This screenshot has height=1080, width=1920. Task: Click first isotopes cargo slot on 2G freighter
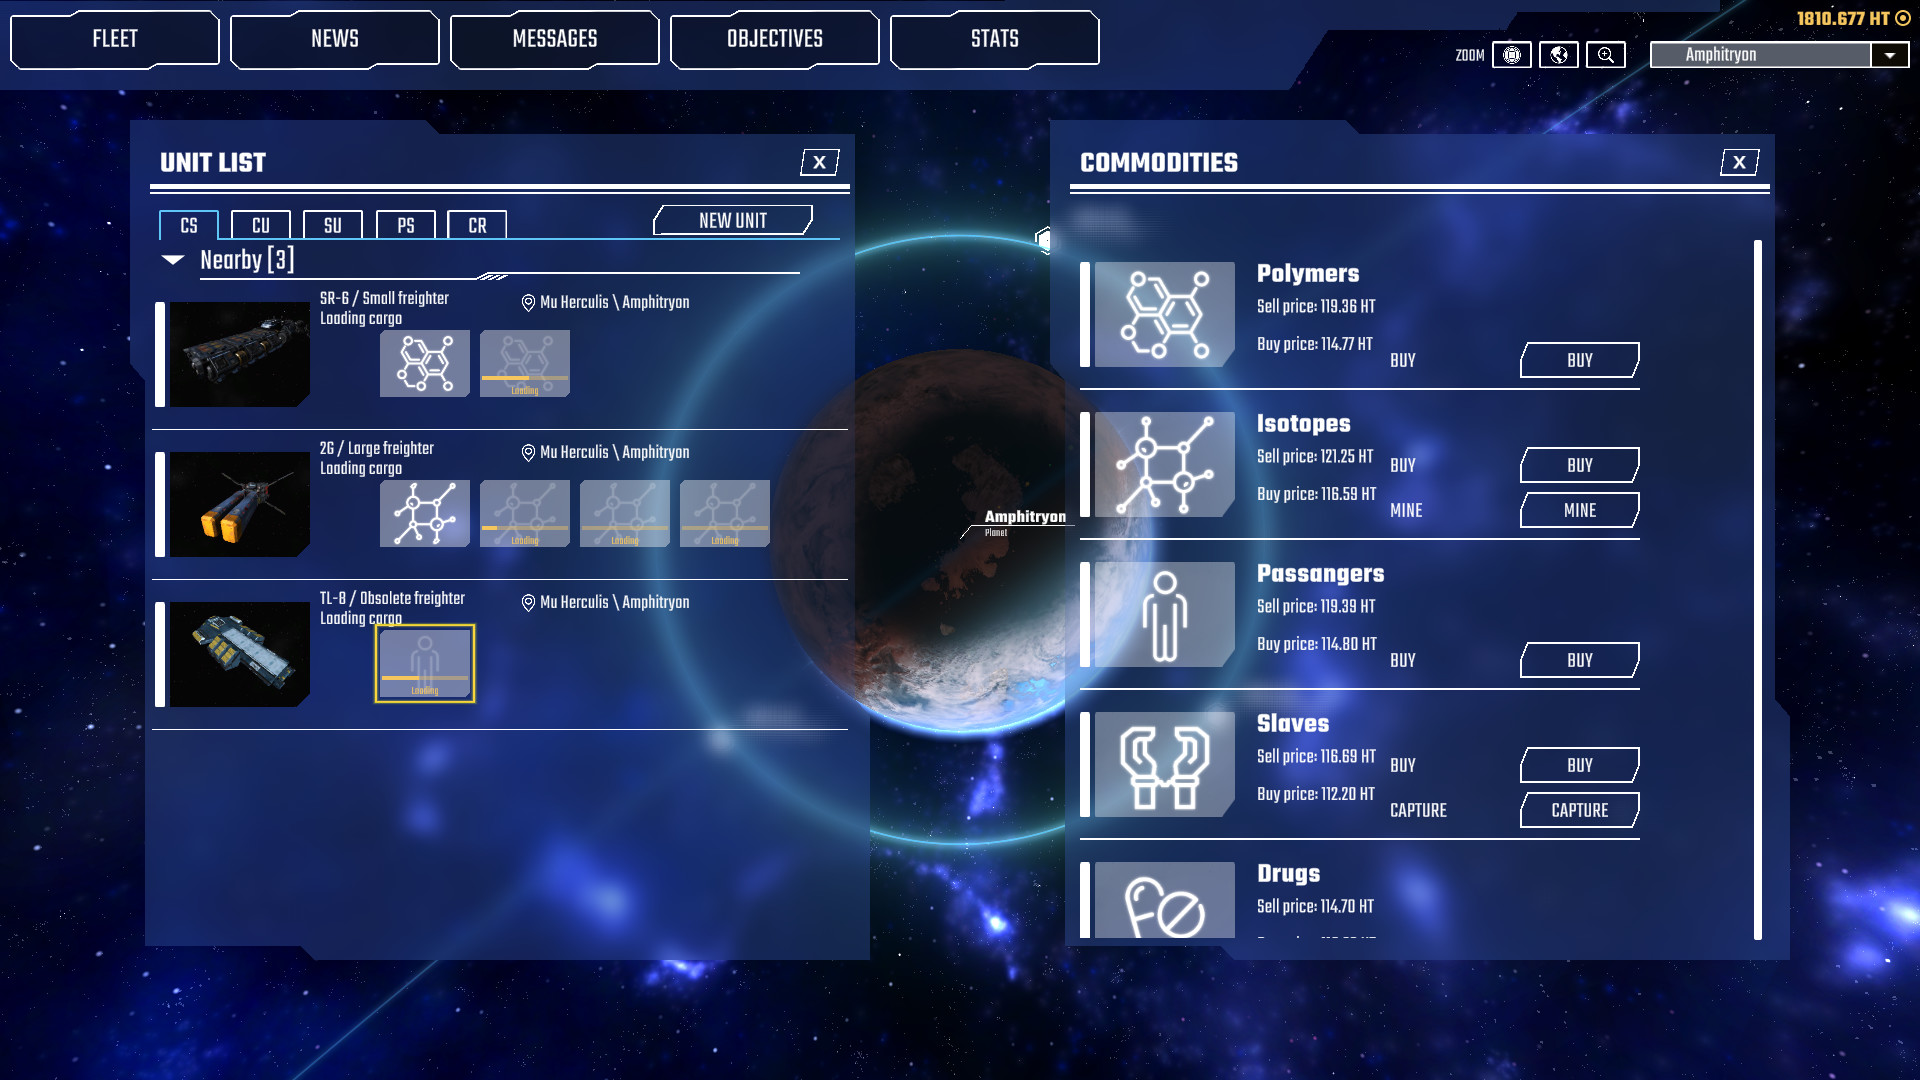coord(425,513)
